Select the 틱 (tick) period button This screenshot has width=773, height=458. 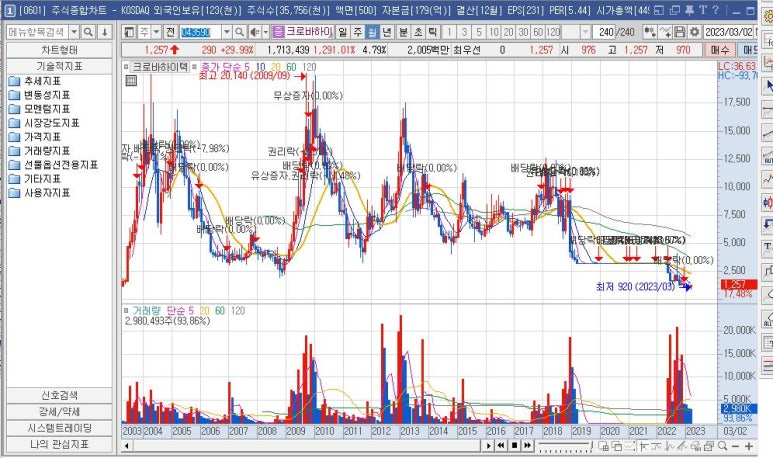433,32
